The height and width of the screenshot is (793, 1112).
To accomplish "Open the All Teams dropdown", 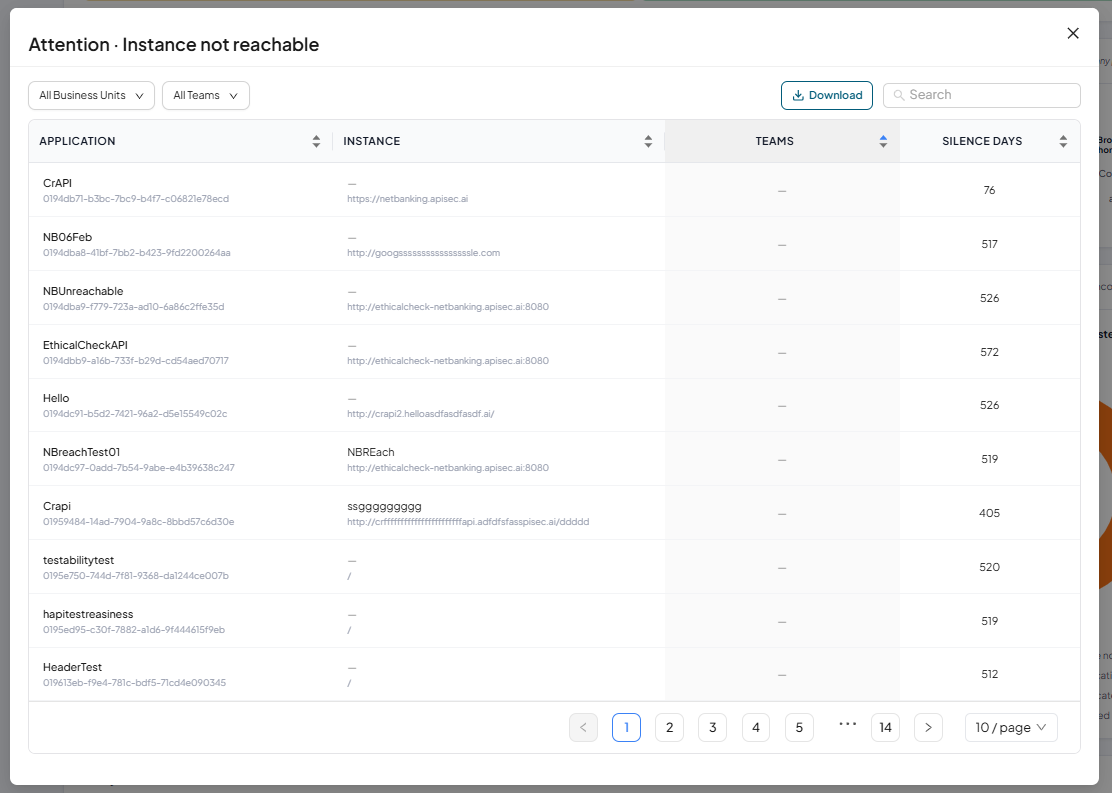I will point(206,96).
